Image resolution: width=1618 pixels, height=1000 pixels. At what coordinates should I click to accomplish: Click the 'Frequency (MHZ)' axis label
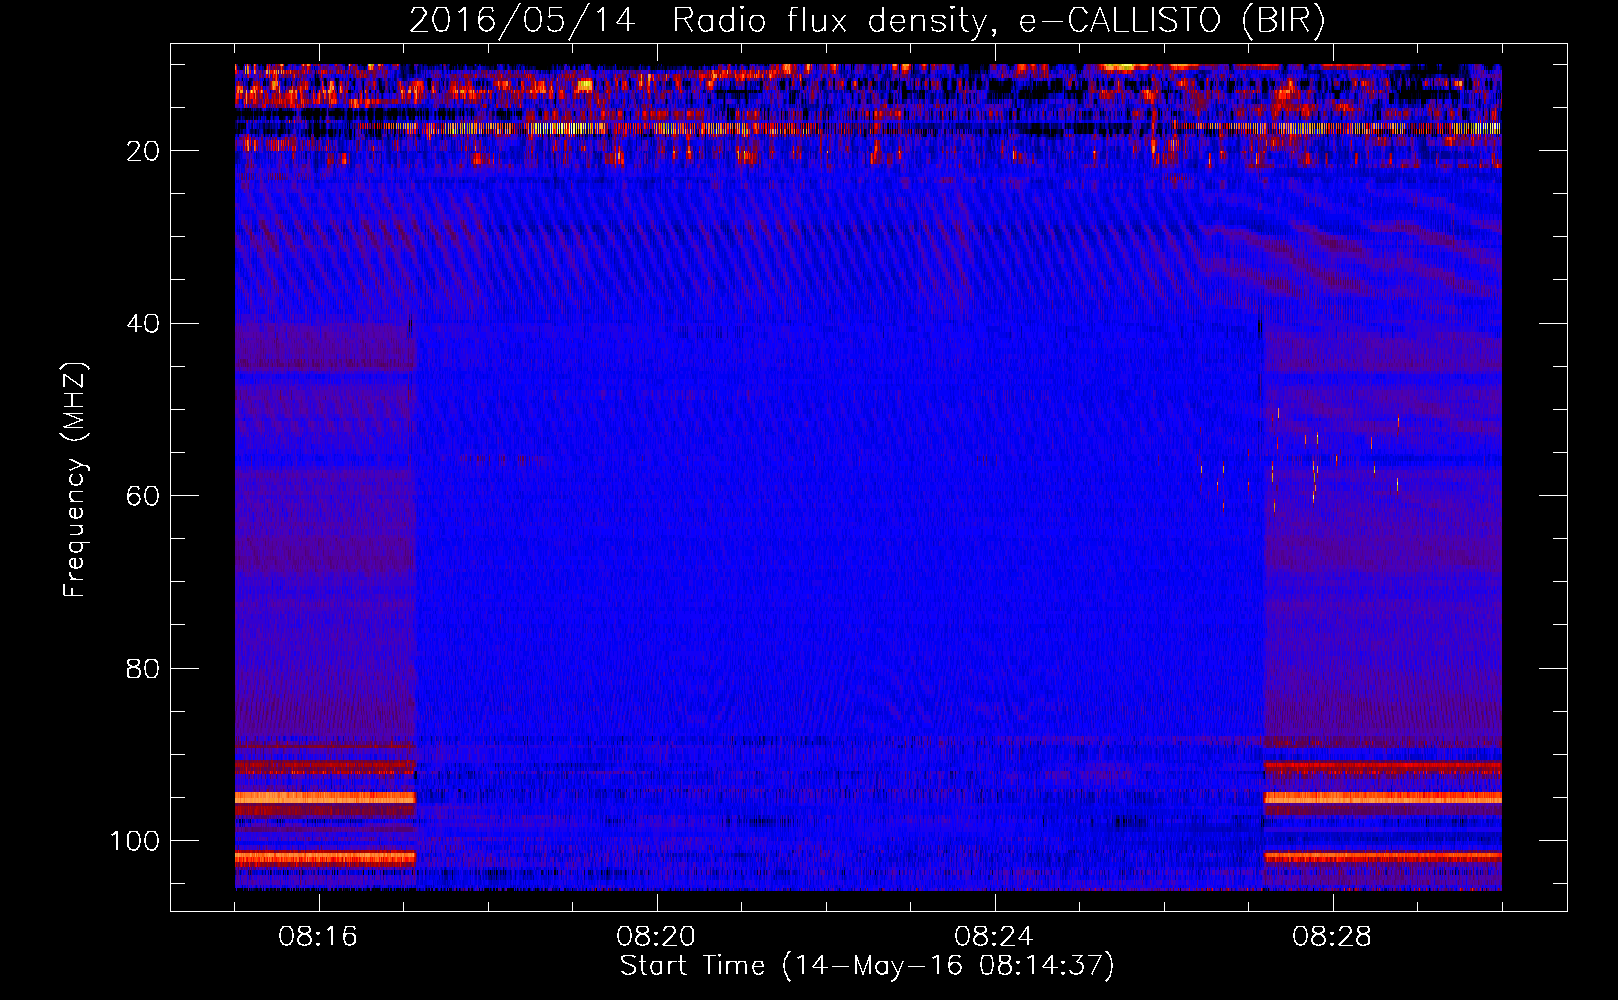(75, 479)
